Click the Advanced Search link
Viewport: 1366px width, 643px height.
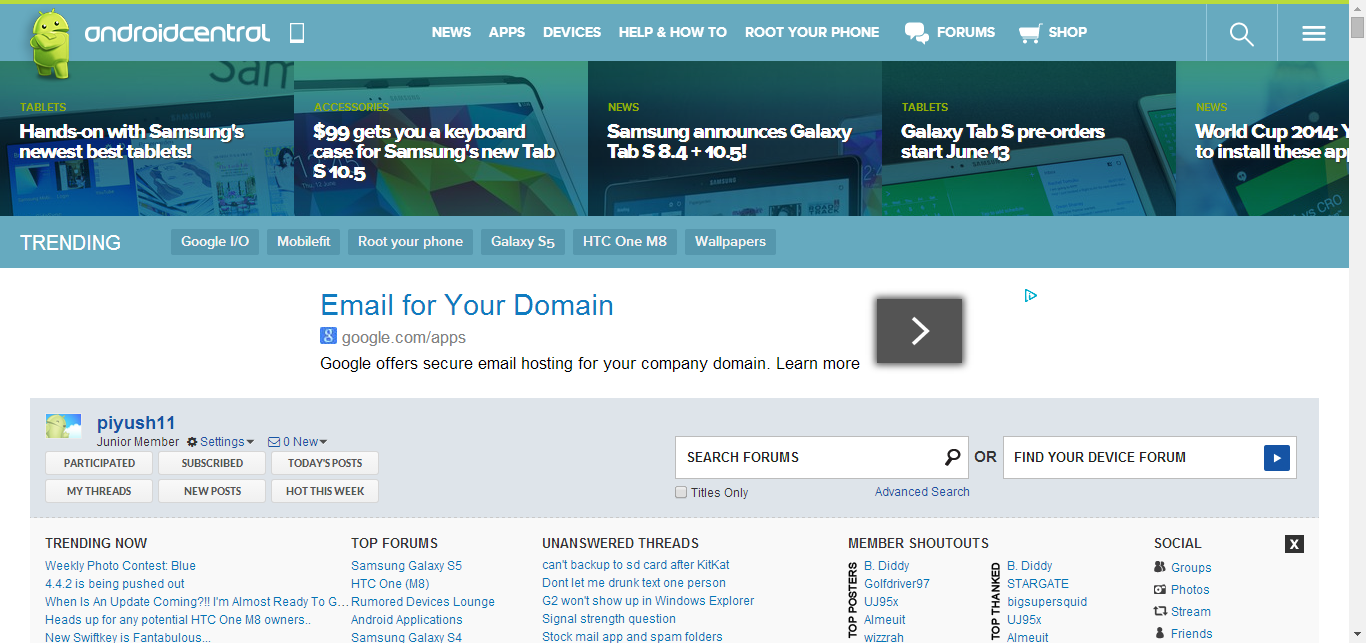(x=922, y=492)
